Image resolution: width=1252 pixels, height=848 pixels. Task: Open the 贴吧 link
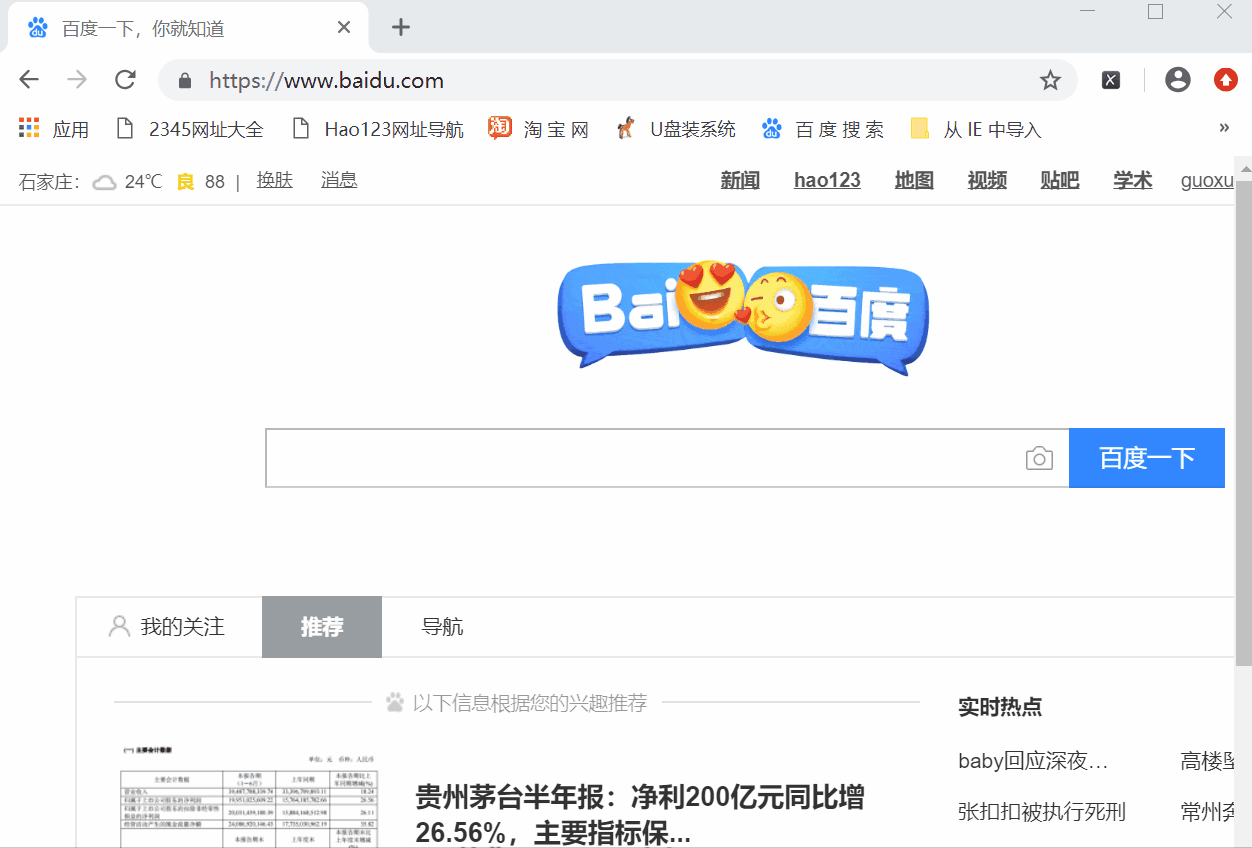(1059, 180)
